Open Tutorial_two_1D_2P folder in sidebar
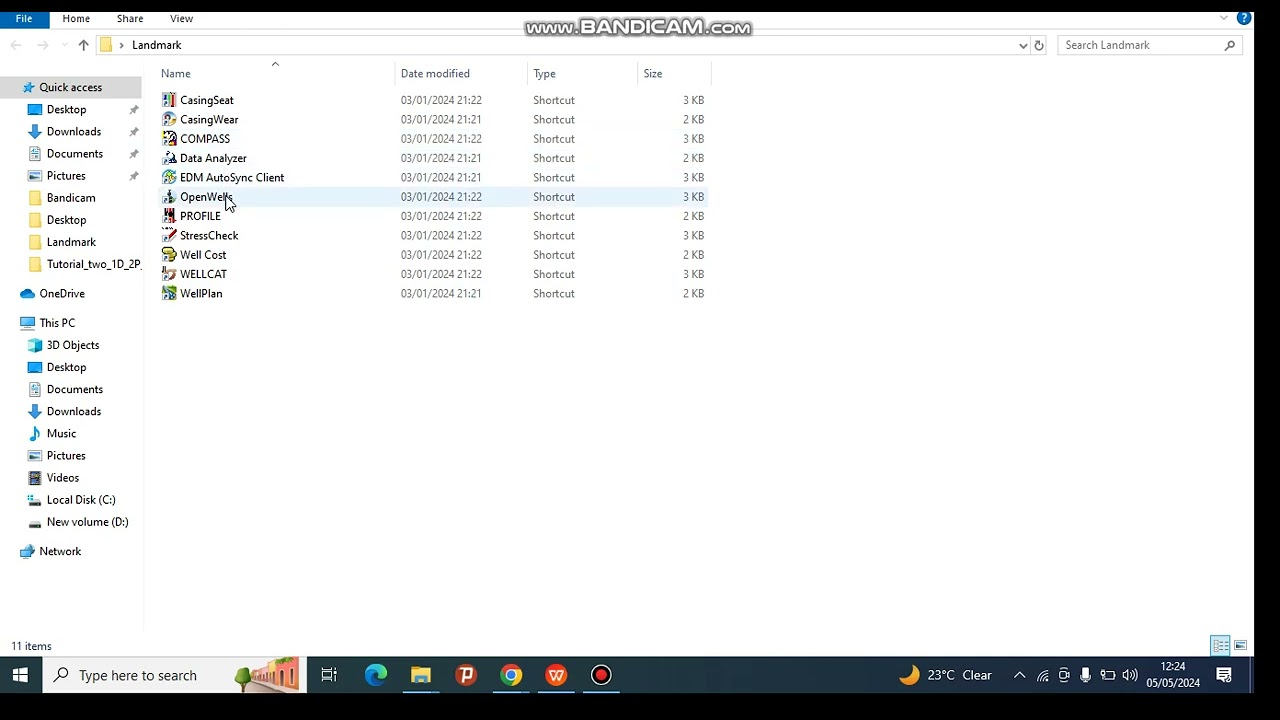Screen dimensions: 1280x720 point(93,264)
